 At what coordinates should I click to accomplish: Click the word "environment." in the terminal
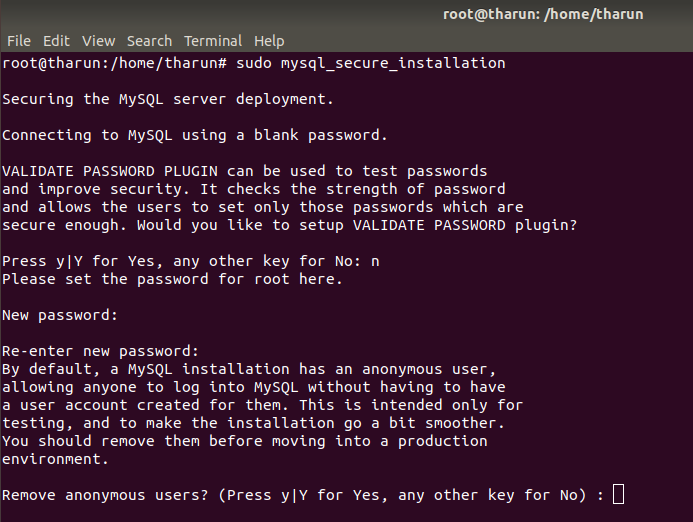pos(52,459)
